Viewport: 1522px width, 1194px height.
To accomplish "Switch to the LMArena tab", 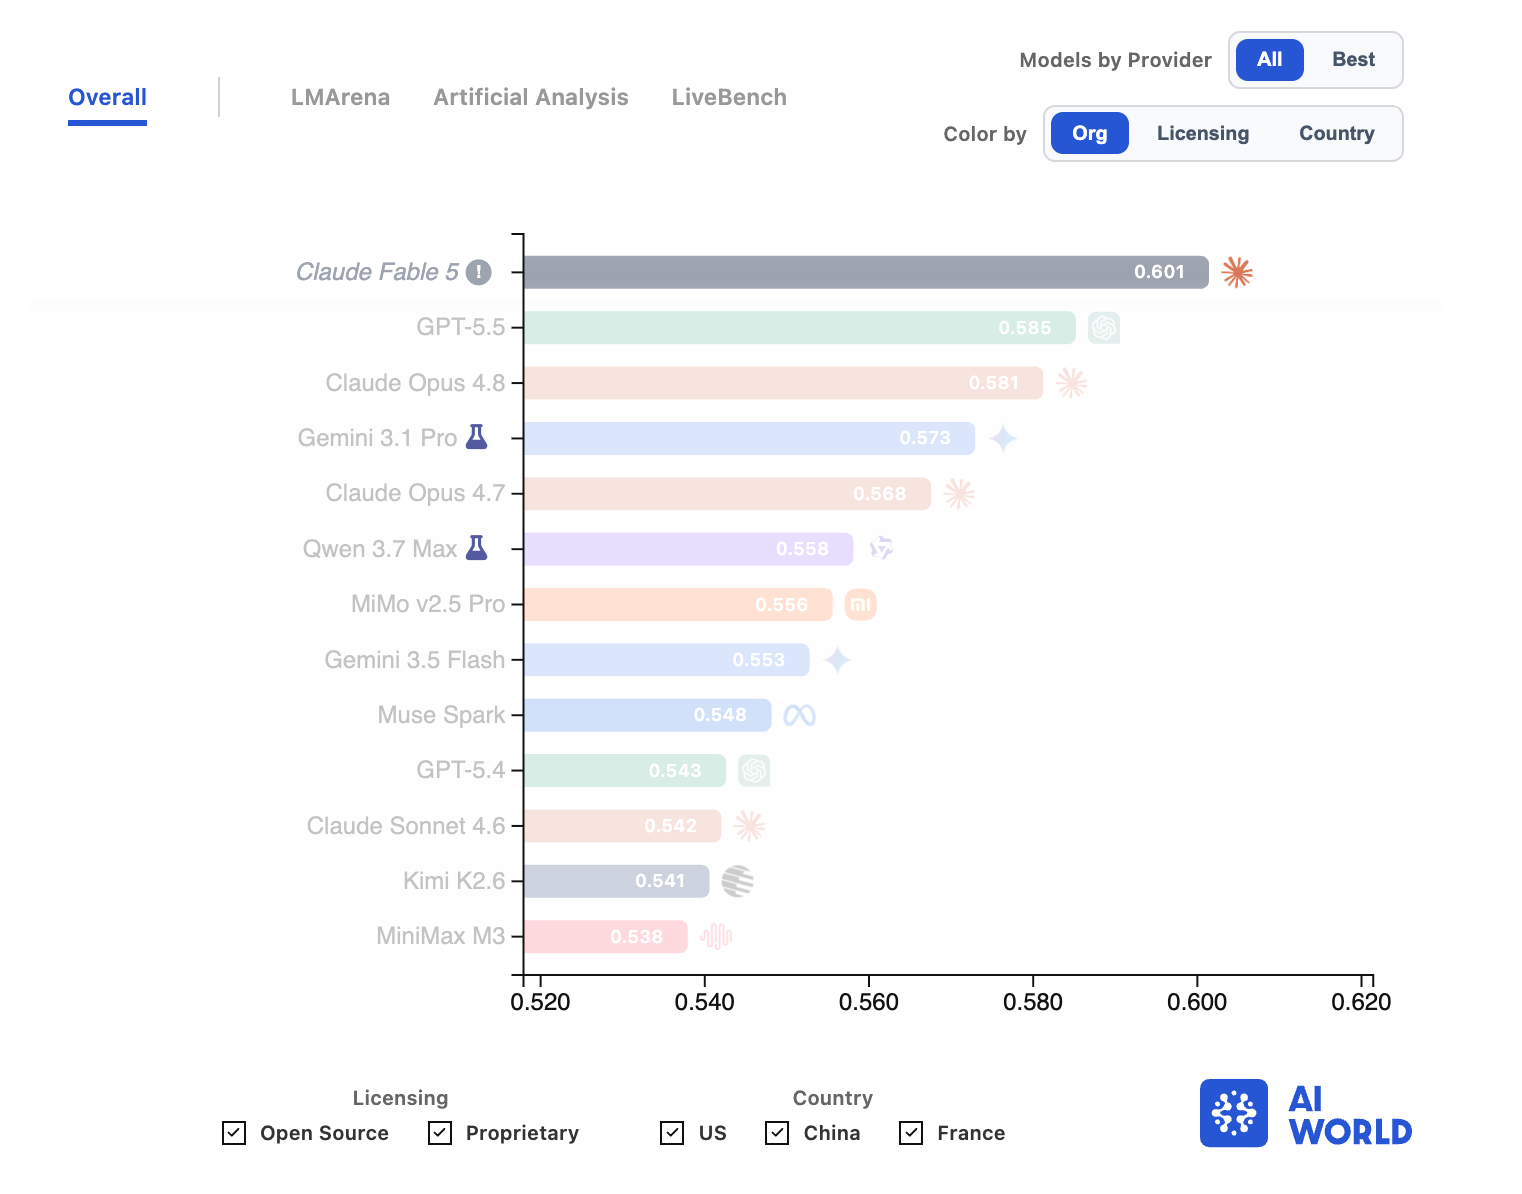I will click(x=341, y=98).
